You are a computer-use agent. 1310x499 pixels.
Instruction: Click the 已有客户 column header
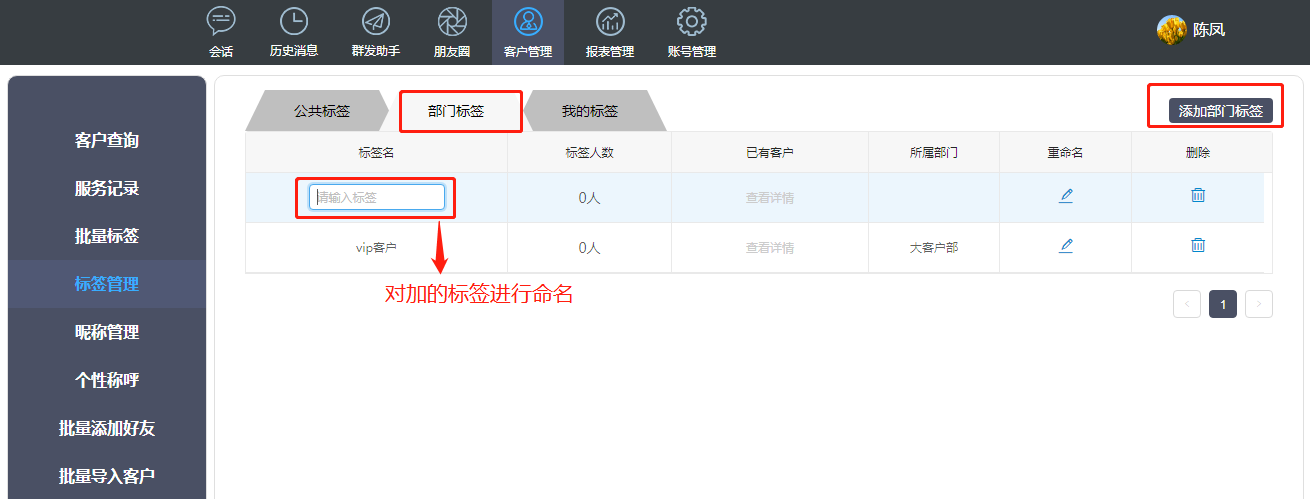pyautogui.click(x=770, y=153)
